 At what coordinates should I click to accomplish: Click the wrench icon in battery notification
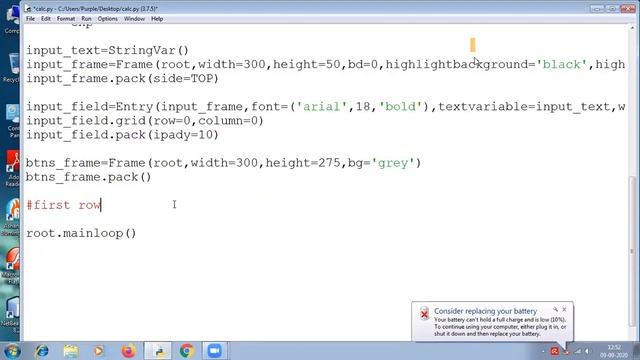click(555, 309)
